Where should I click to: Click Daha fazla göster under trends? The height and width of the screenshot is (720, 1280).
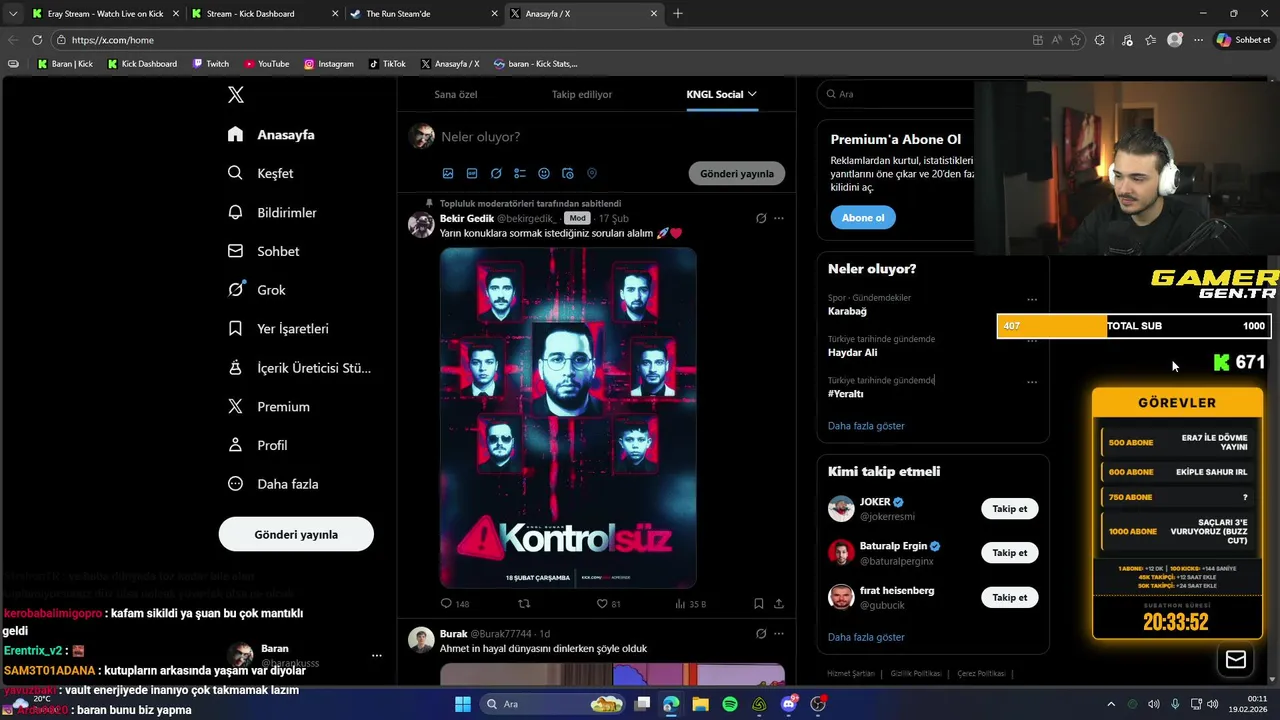866,426
